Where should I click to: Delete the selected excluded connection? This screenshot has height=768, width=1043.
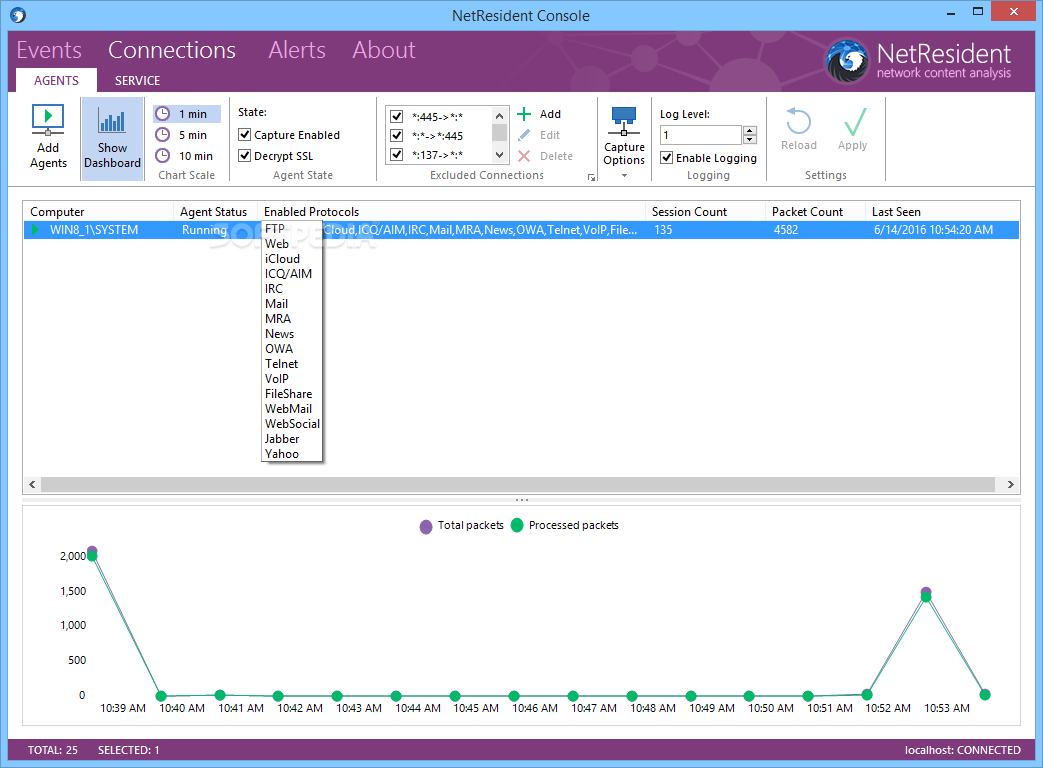pos(545,156)
